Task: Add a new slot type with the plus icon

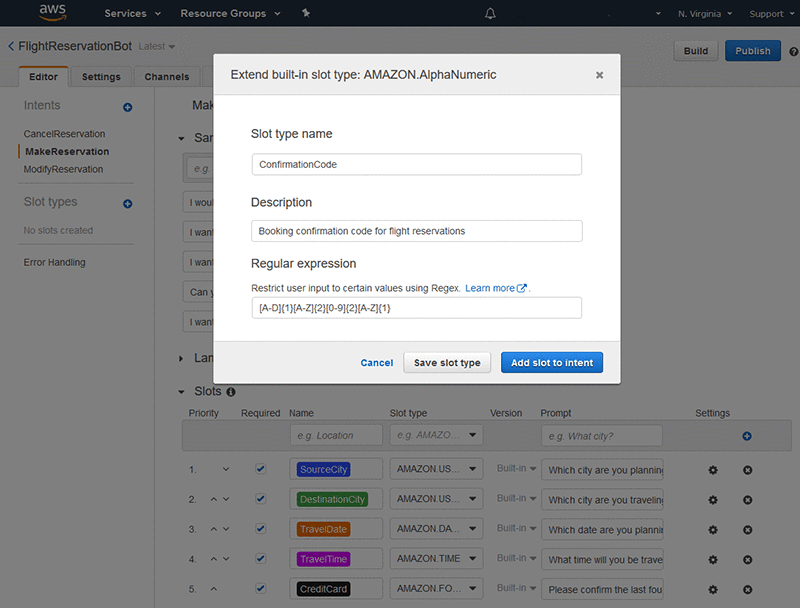Action: point(128,204)
